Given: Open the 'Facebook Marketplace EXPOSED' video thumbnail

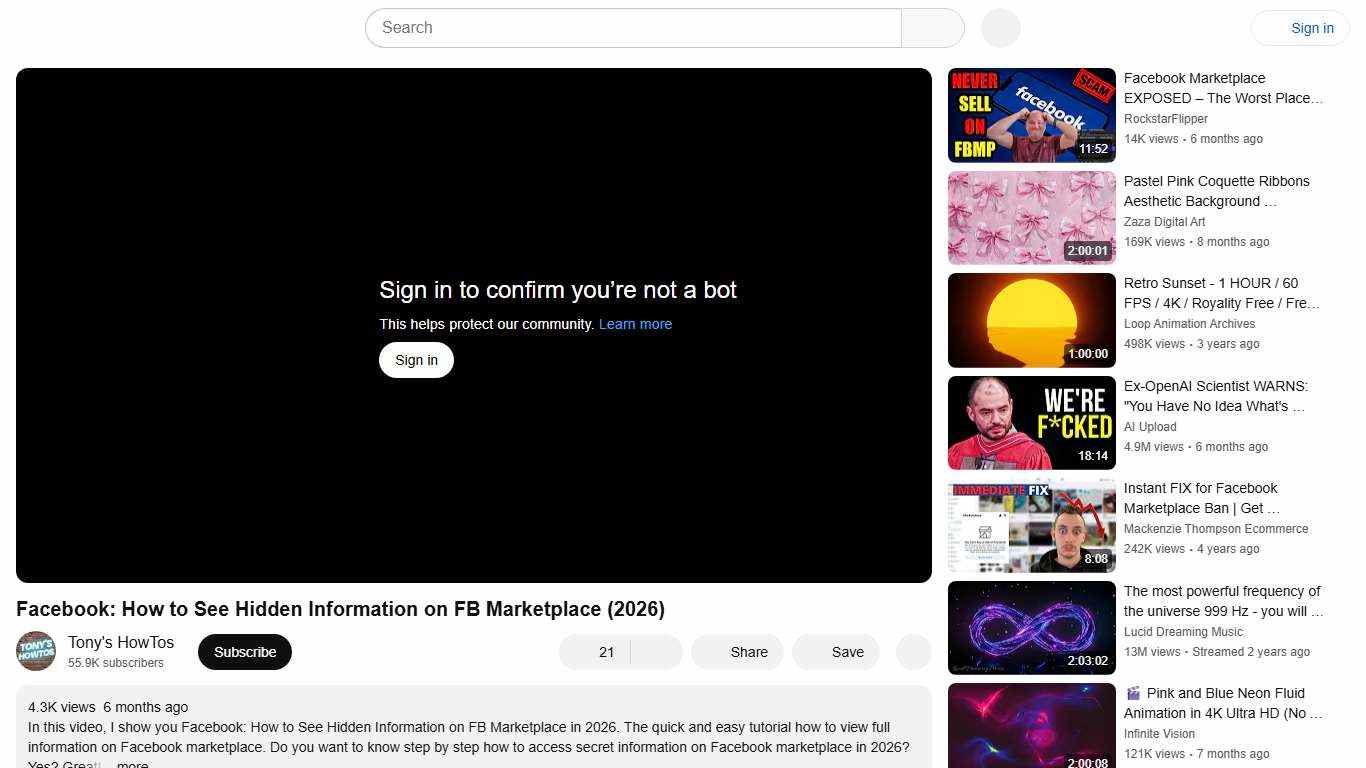Looking at the screenshot, I should 1031,115.
